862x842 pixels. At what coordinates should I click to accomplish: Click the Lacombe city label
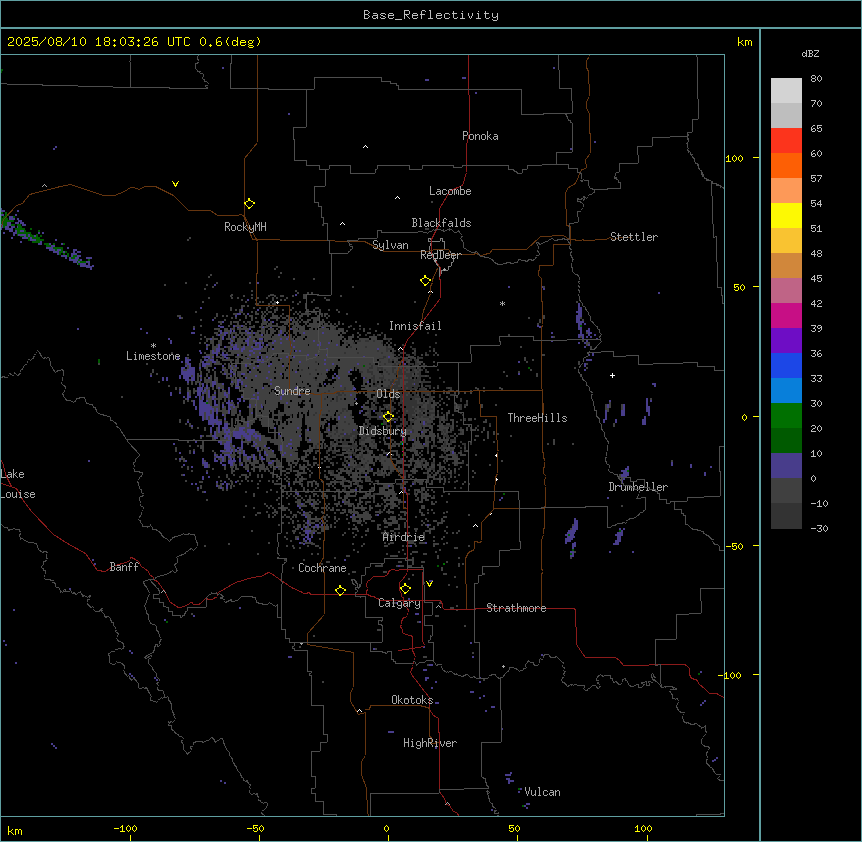click(450, 191)
